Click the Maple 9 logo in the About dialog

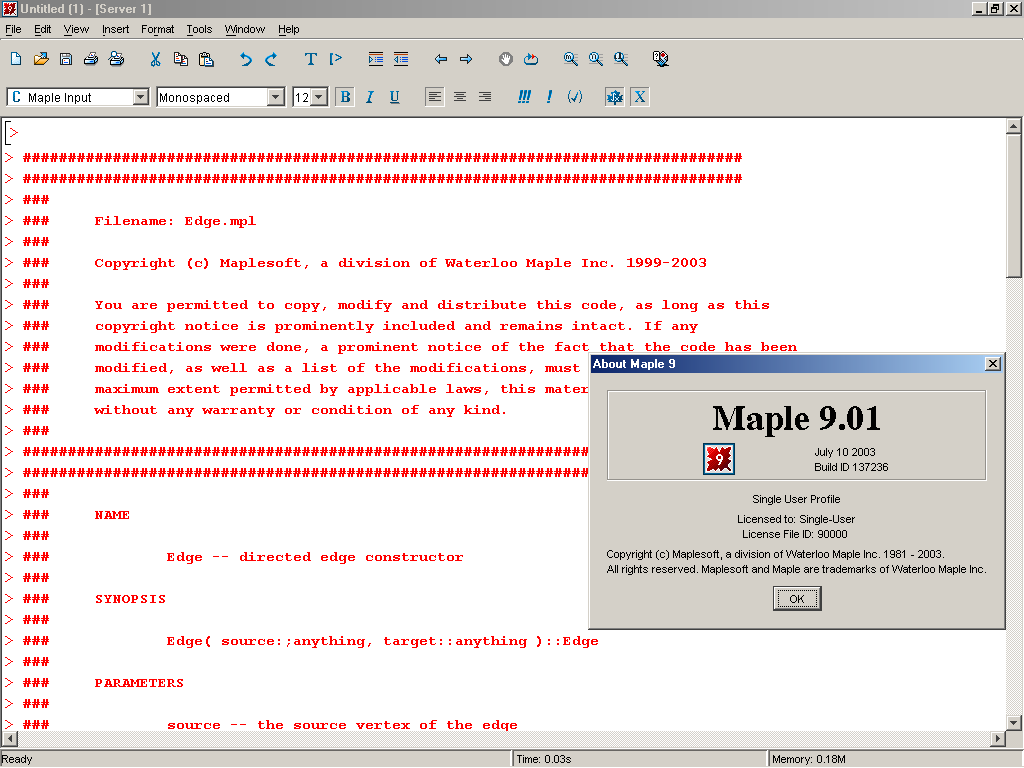point(719,458)
